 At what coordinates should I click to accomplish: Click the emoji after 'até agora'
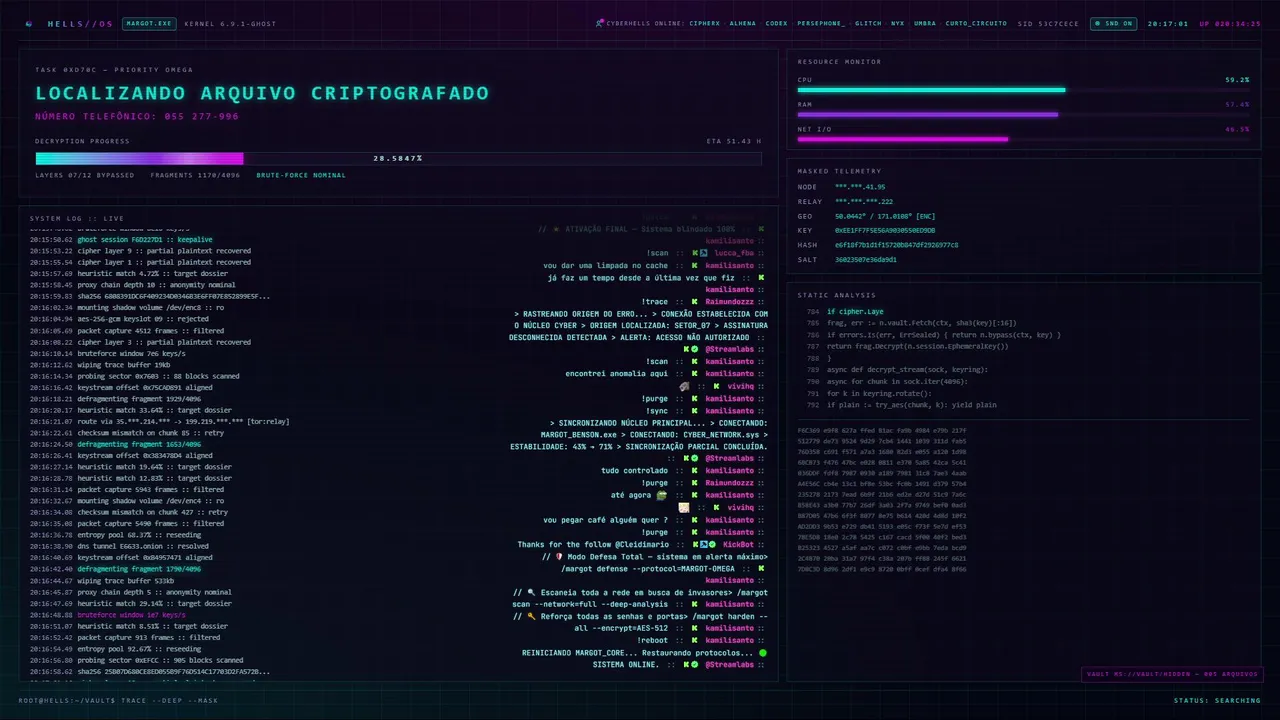point(661,495)
